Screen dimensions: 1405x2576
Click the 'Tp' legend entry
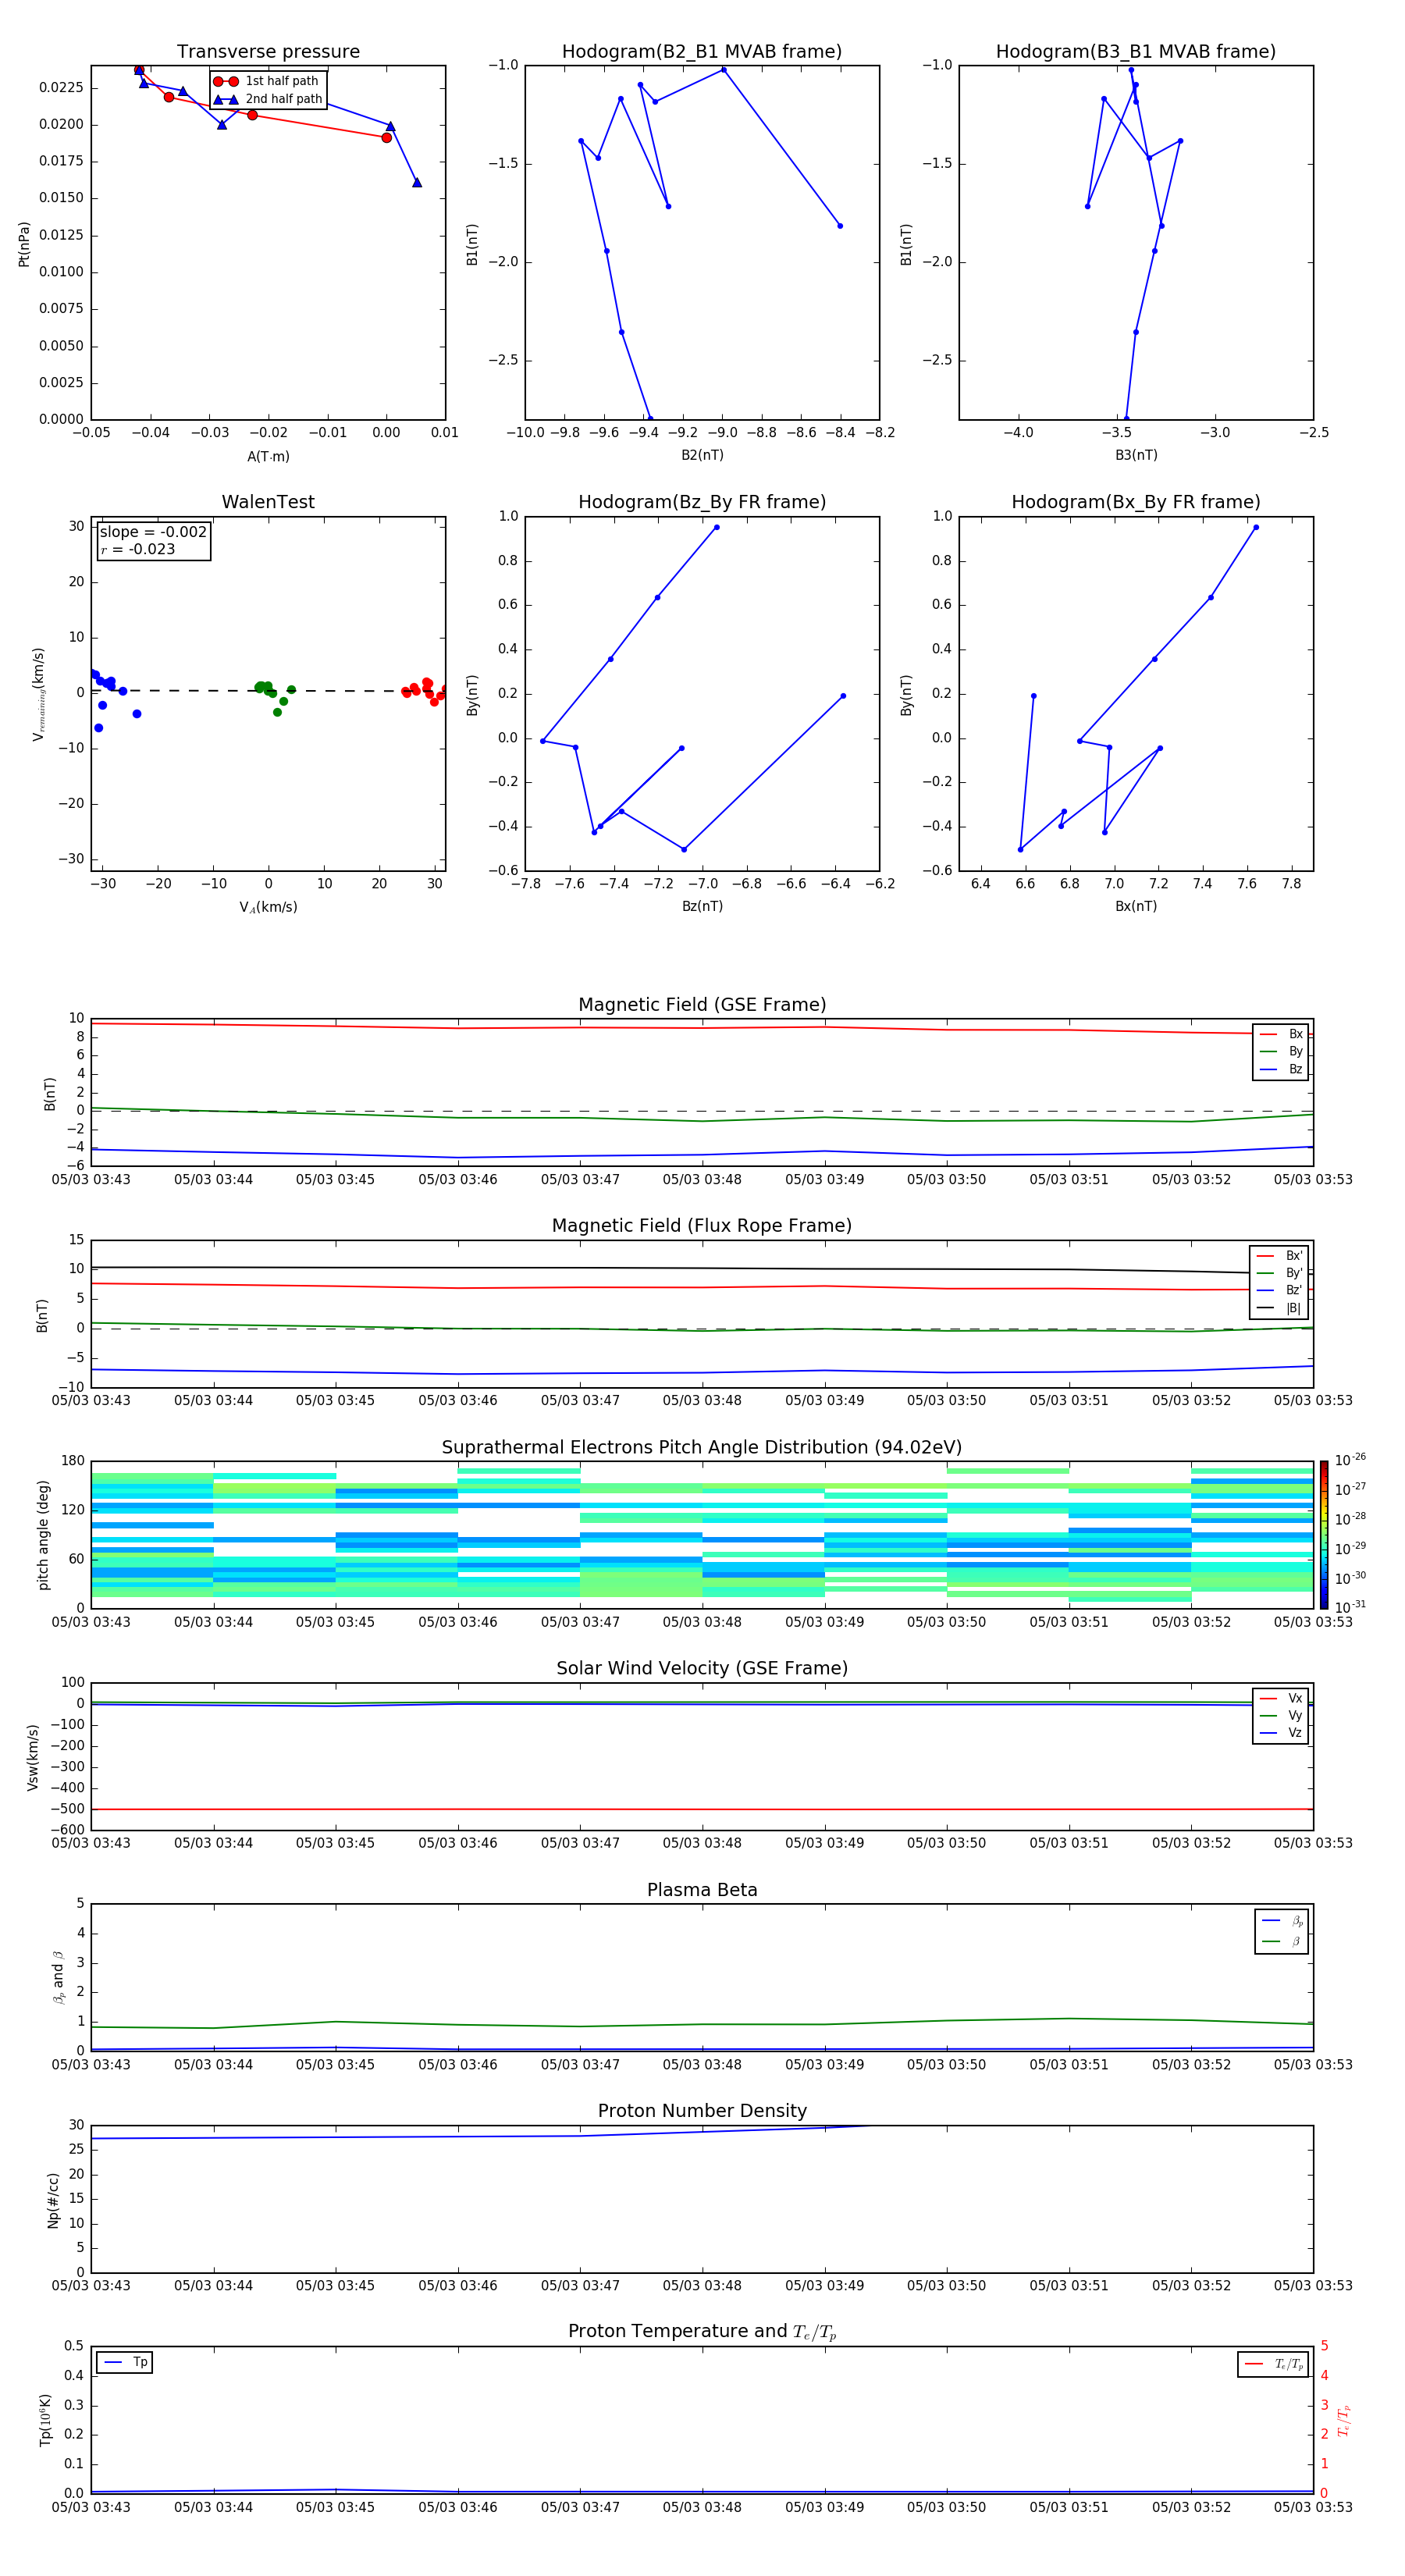click(125, 2362)
